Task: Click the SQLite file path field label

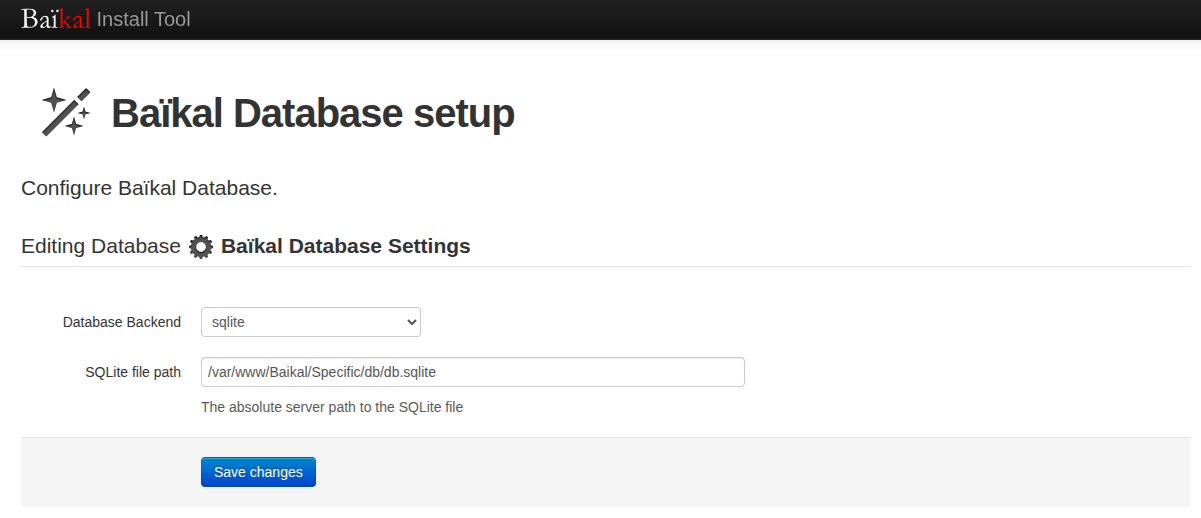Action: tap(133, 372)
